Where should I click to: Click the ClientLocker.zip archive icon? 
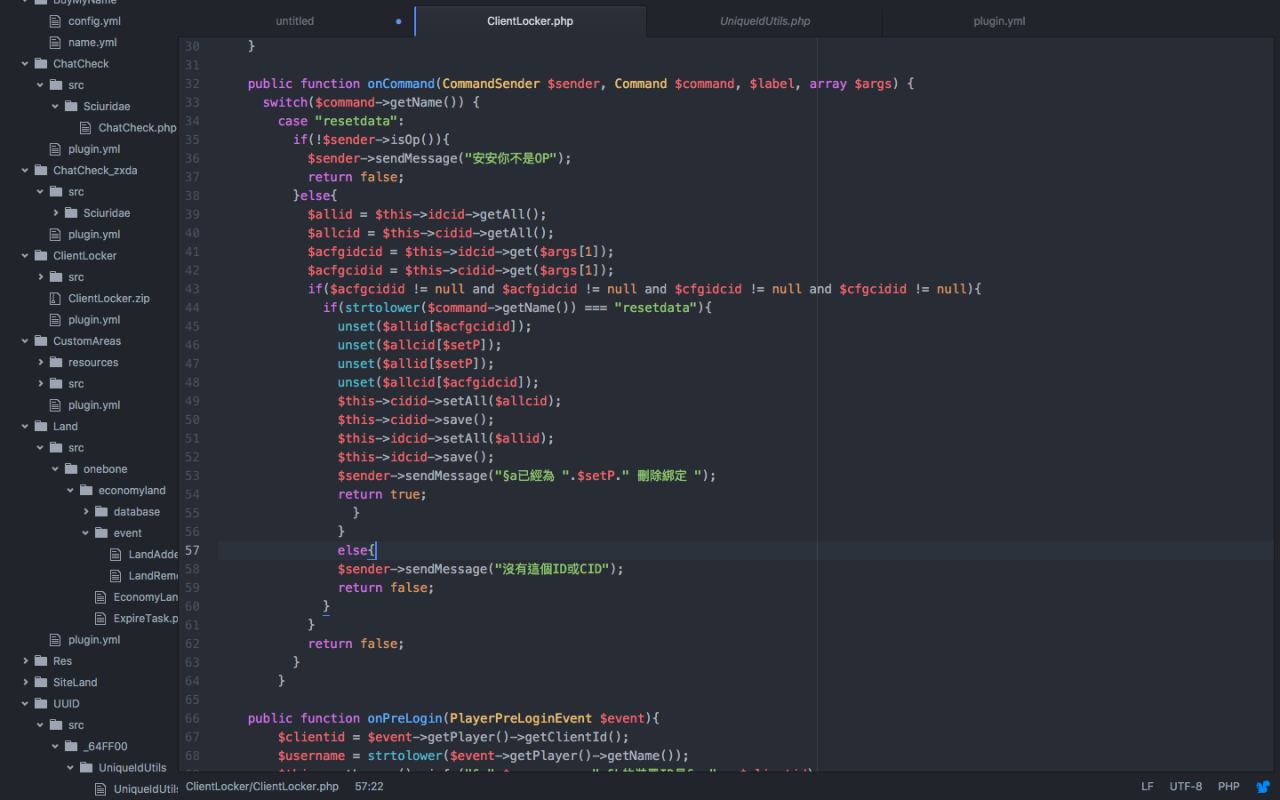click(x=56, y=298)
